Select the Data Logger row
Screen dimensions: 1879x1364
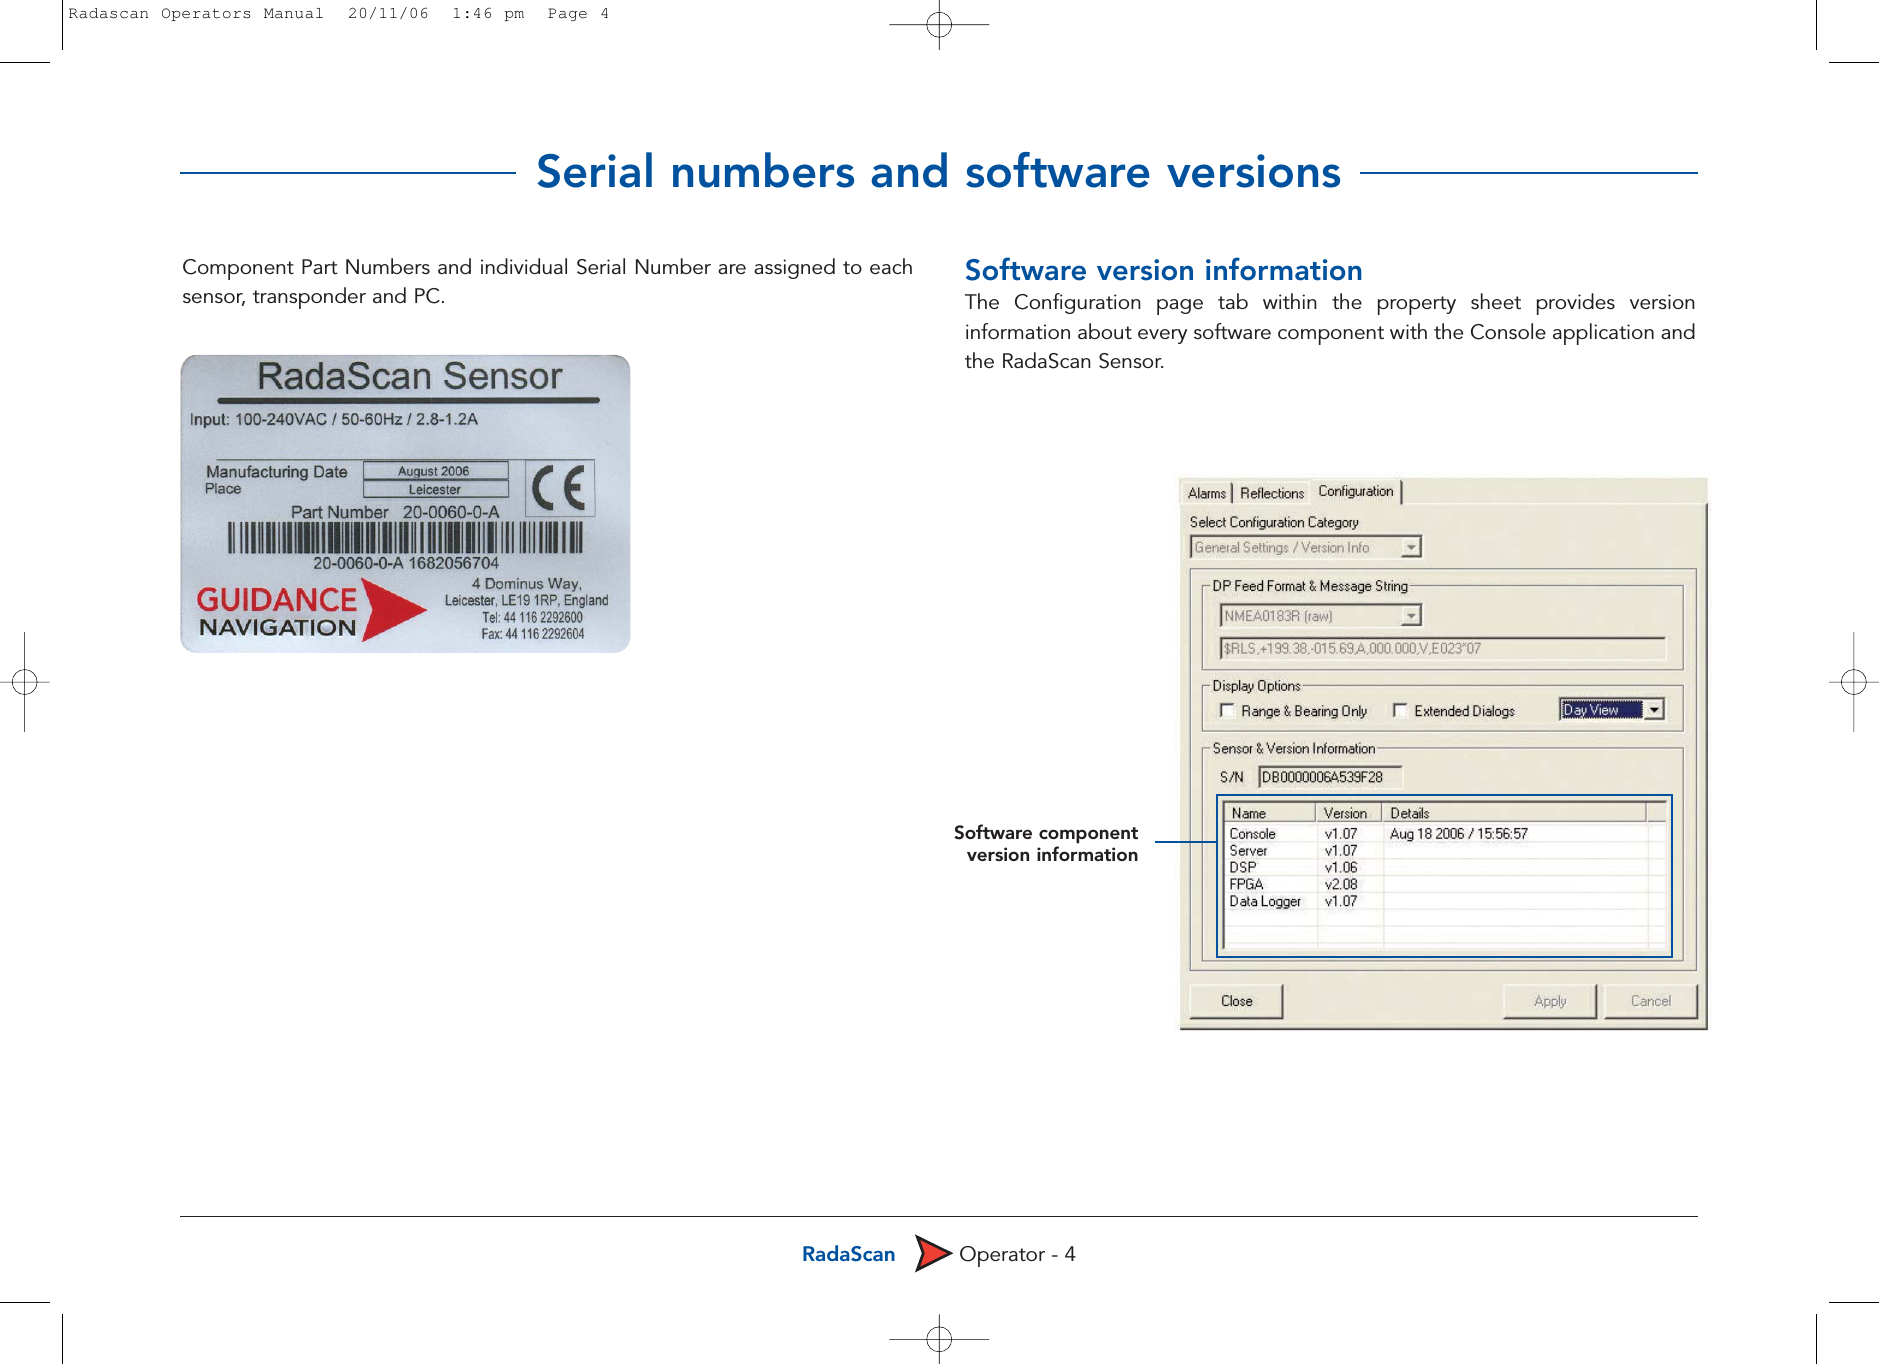click(1443, 901)
